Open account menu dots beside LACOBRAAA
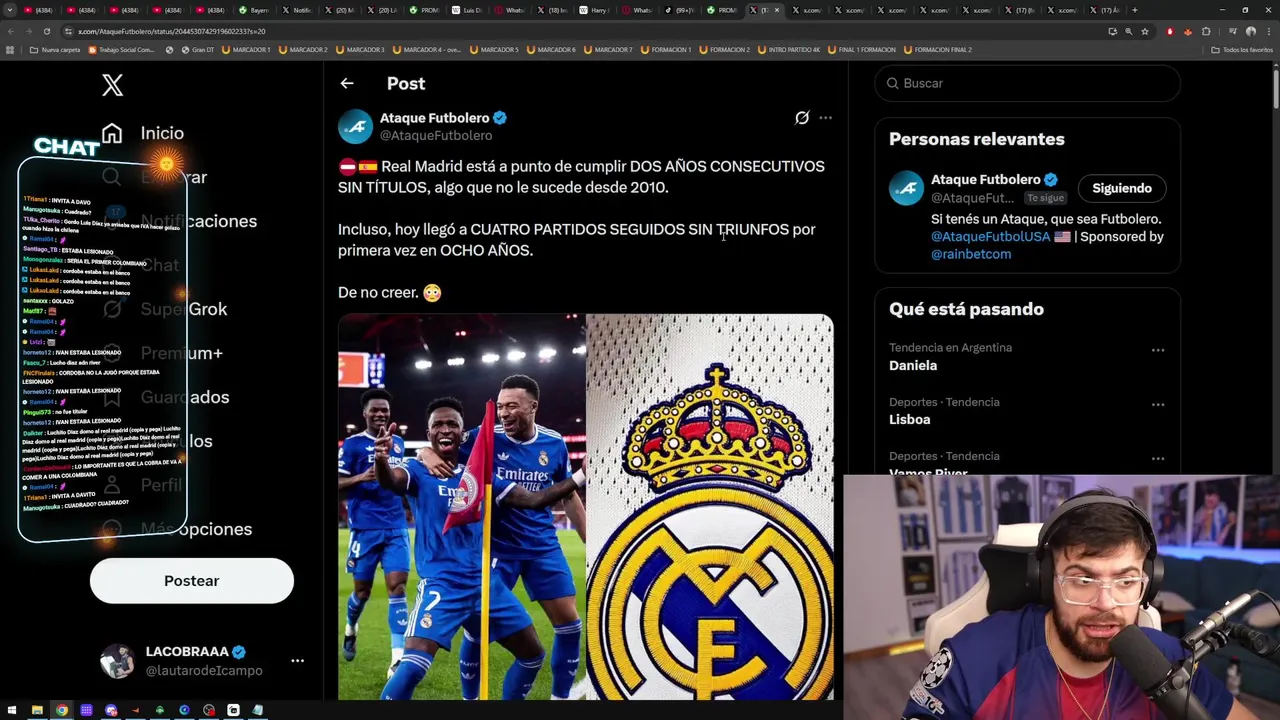Viewport: 1280px width, 720px height. (297, 661)
